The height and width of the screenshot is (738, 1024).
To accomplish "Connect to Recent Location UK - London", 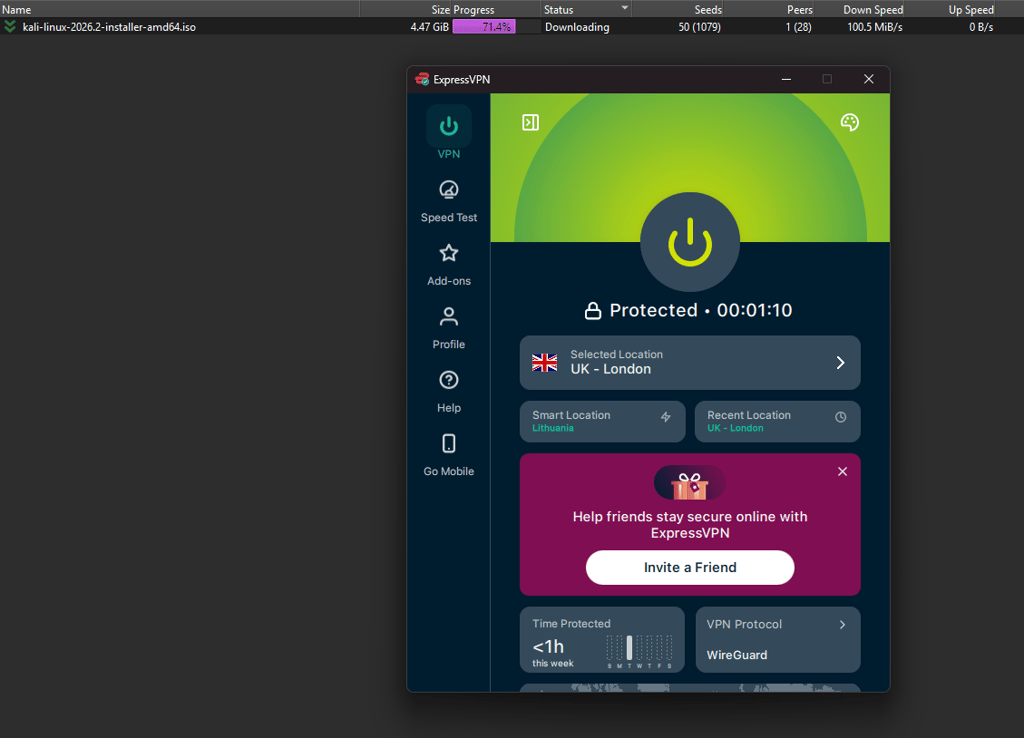I will 777,421.
